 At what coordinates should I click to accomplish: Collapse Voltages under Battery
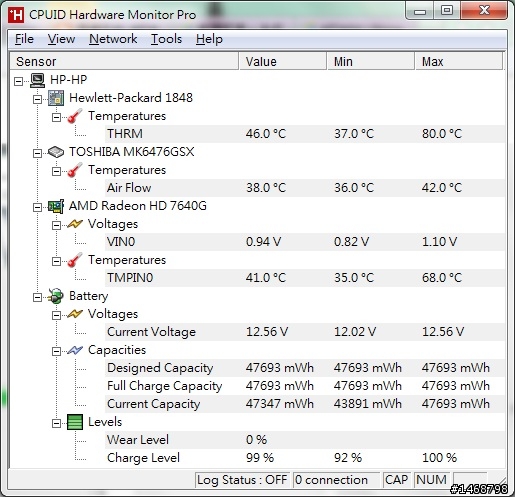tap(57, 315)
